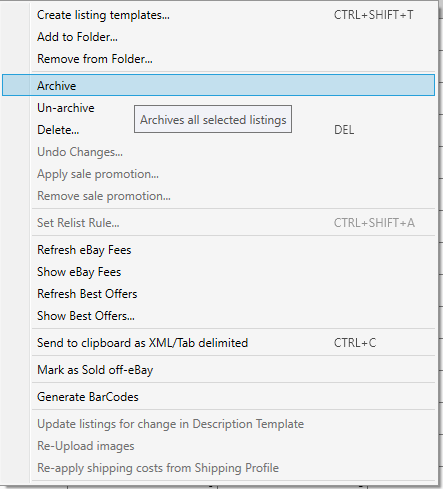Screen dimensions: 443x489
Task: Open Show Best Offers dialog
Action: click(218, 316)
